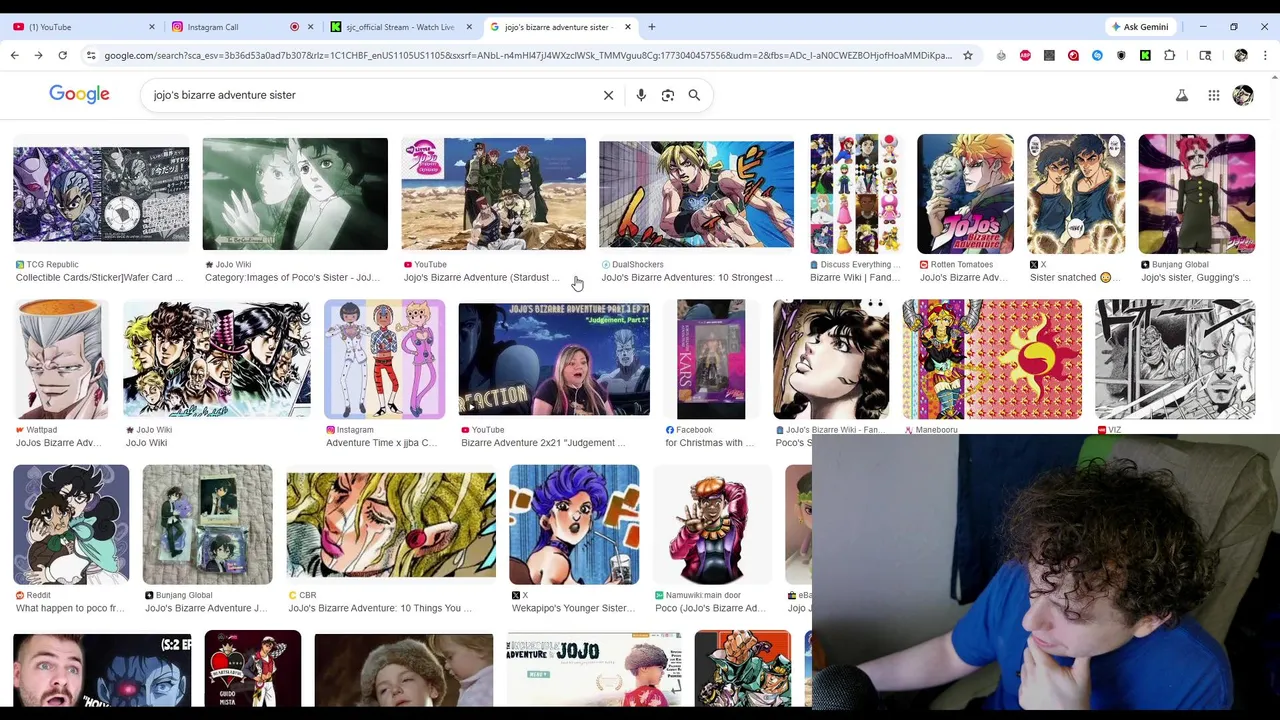Open the Manebooru sun pattern image
This screenshot has height=720, width=1280.
[992, 359]
